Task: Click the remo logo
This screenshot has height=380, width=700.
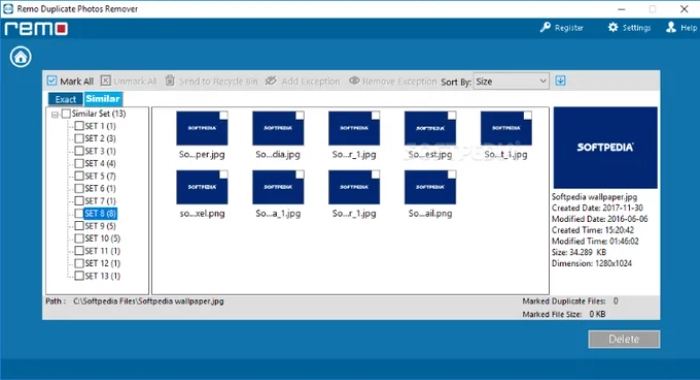Action: (x=36, y=29)
